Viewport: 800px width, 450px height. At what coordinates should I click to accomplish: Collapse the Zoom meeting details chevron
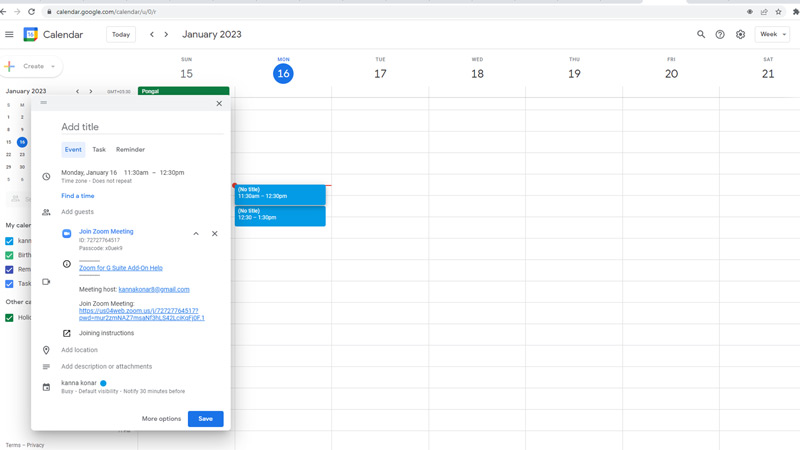[x=196, y=234]
